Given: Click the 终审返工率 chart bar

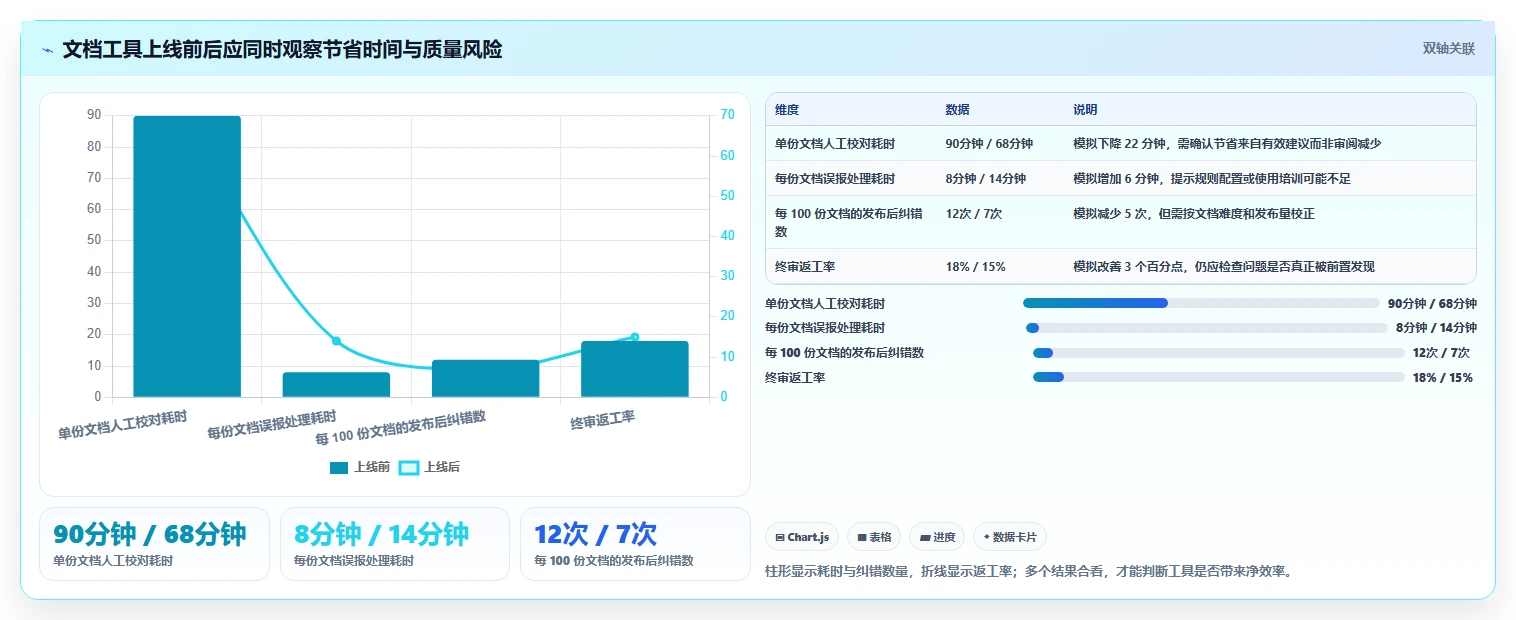Looking at the screenshot, I should pos(634,369).
